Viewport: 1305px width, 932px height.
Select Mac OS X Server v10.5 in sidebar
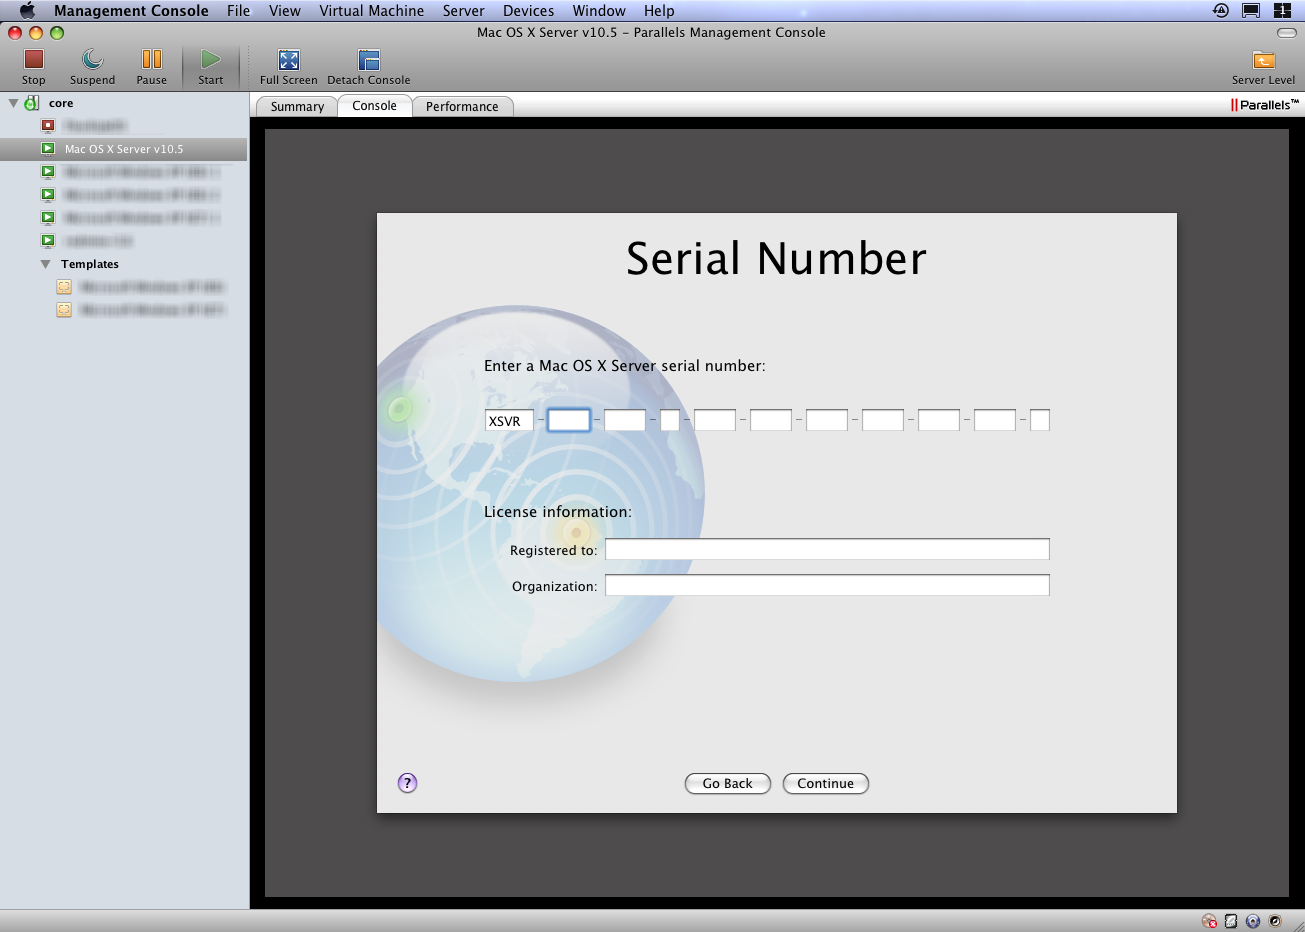coord(124,149)
